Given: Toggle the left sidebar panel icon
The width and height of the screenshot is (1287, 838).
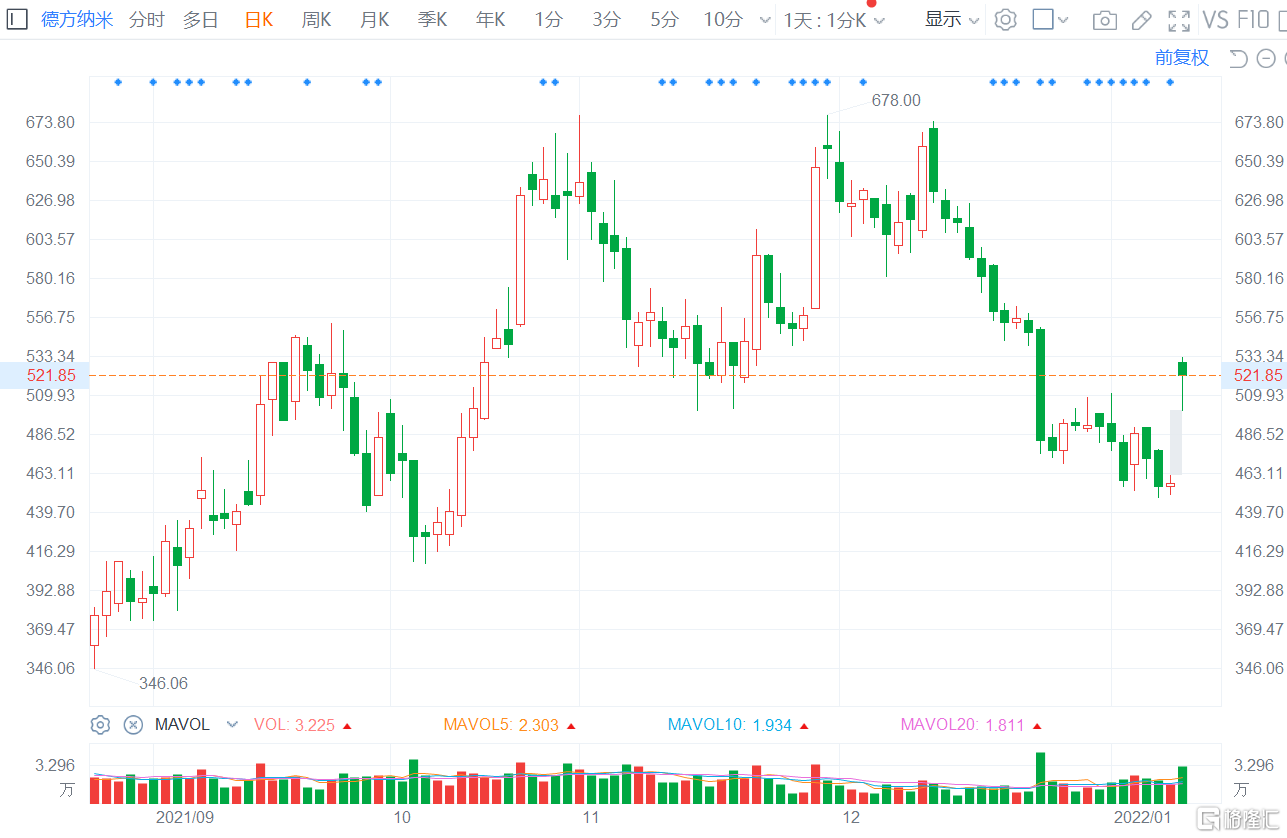Looking at the screenshot, I should pyautogui.click(x=19, y=19).
